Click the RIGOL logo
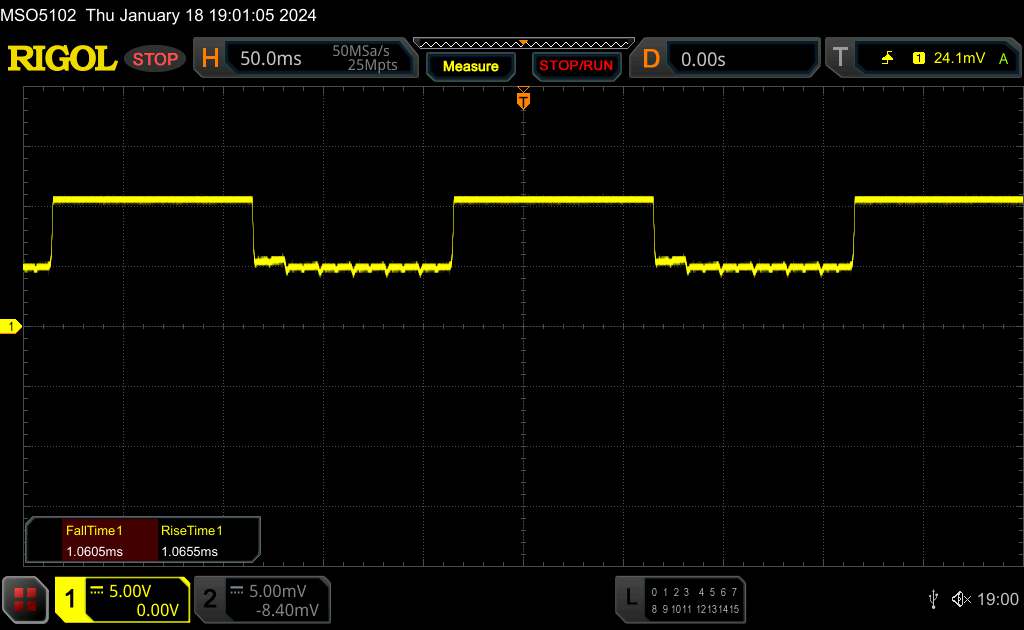This screenshot has height=630, width=1024. click(62, 59)
